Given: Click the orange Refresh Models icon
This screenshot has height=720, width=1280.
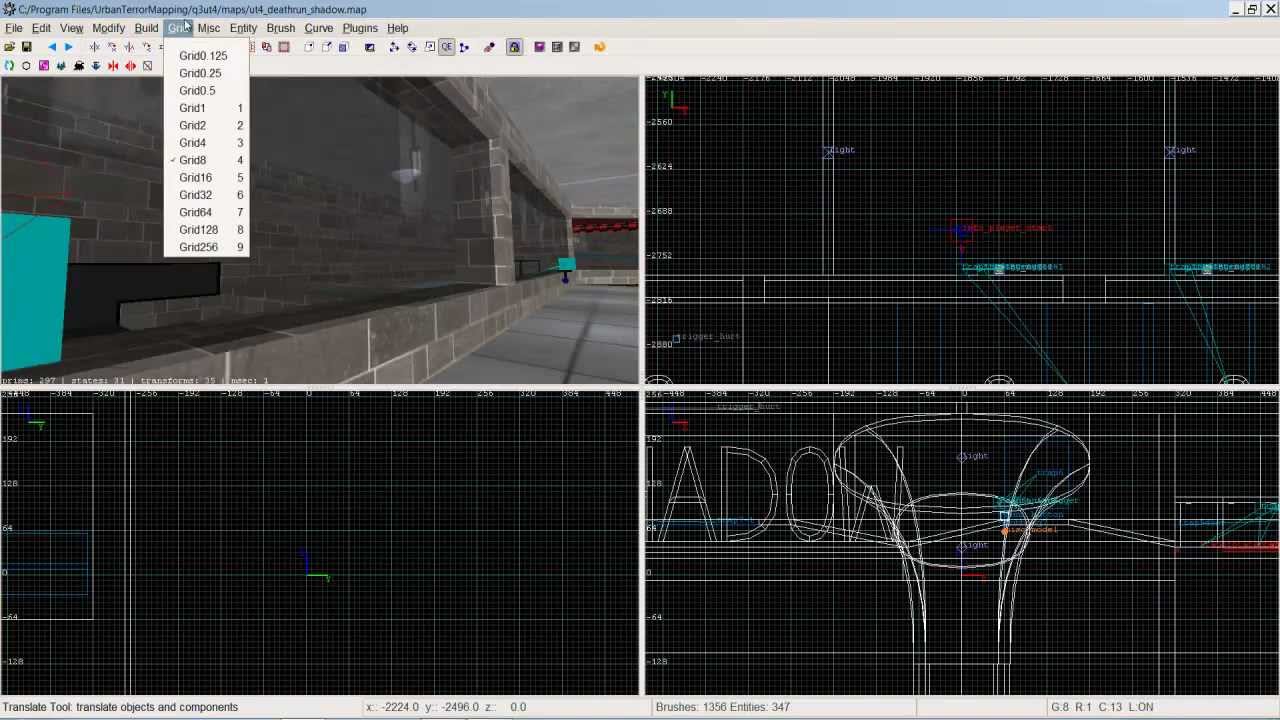Looking at the screenshot, I should click(600, 47).
